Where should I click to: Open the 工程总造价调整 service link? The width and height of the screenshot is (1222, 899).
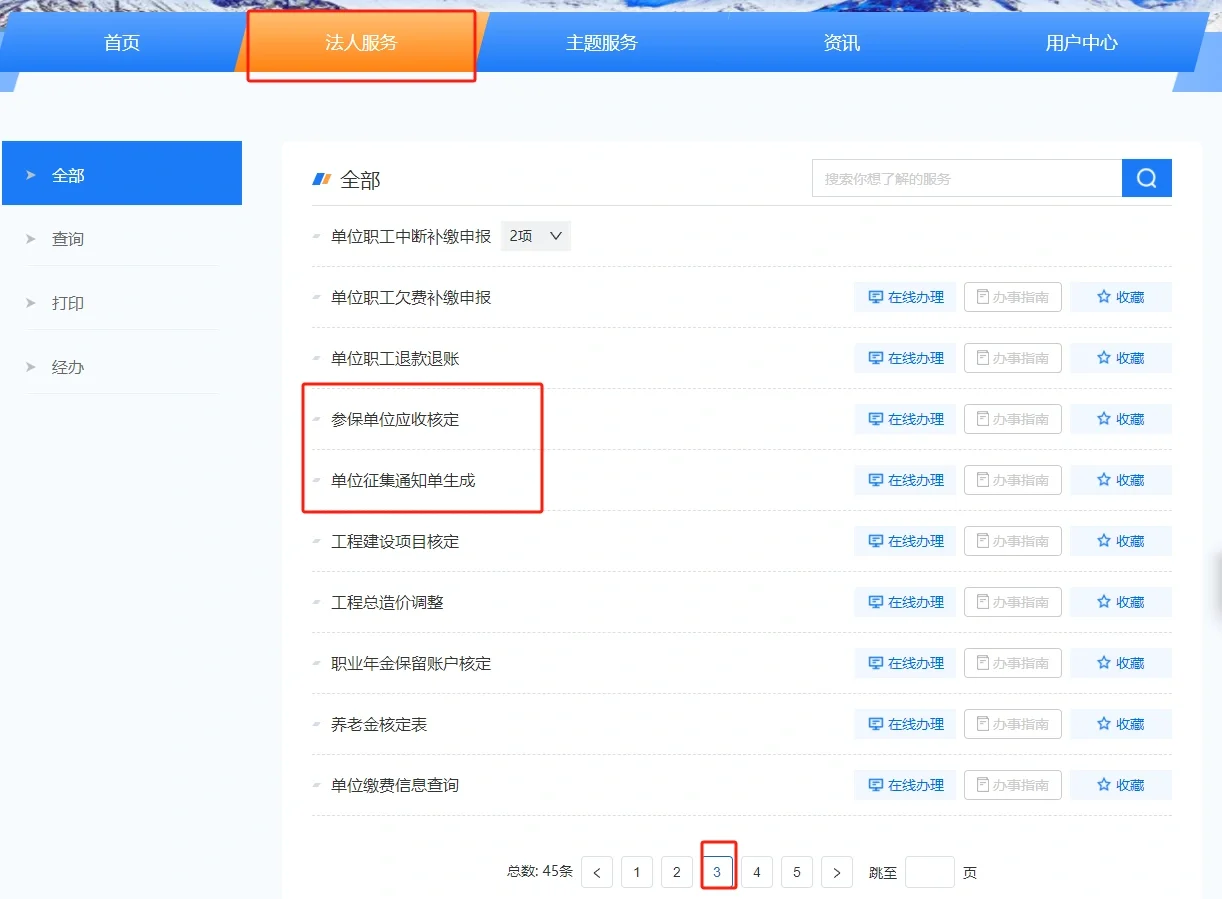pyautogui.click(x=387, y=602)
